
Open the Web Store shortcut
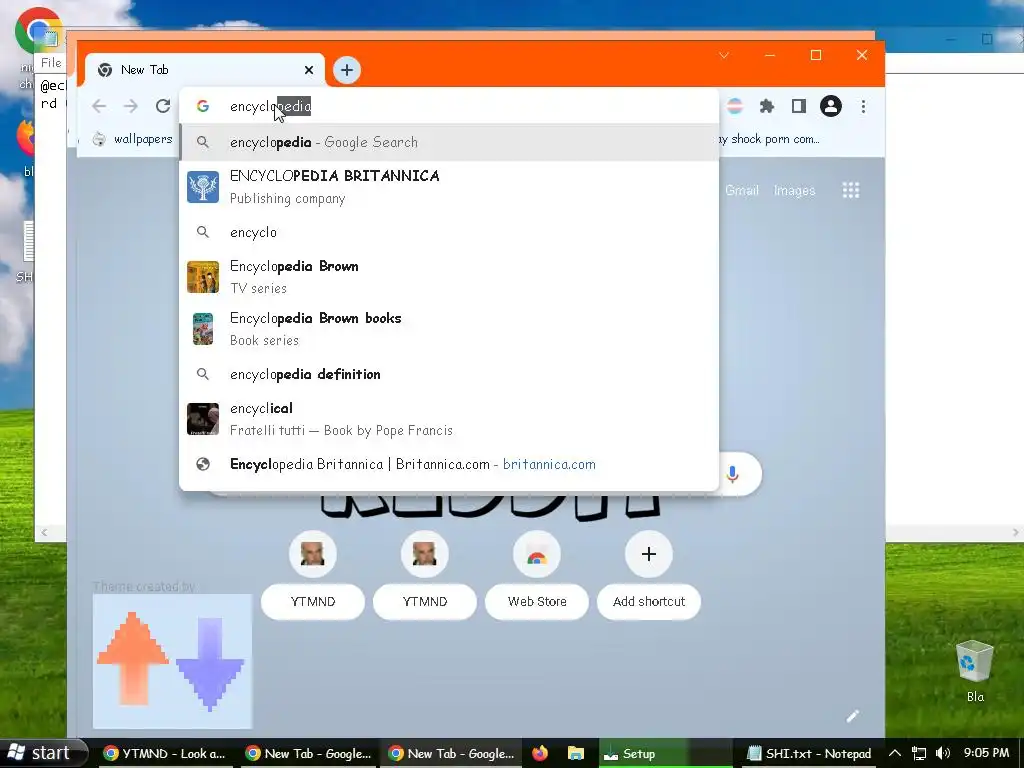(x=537, y=554)
